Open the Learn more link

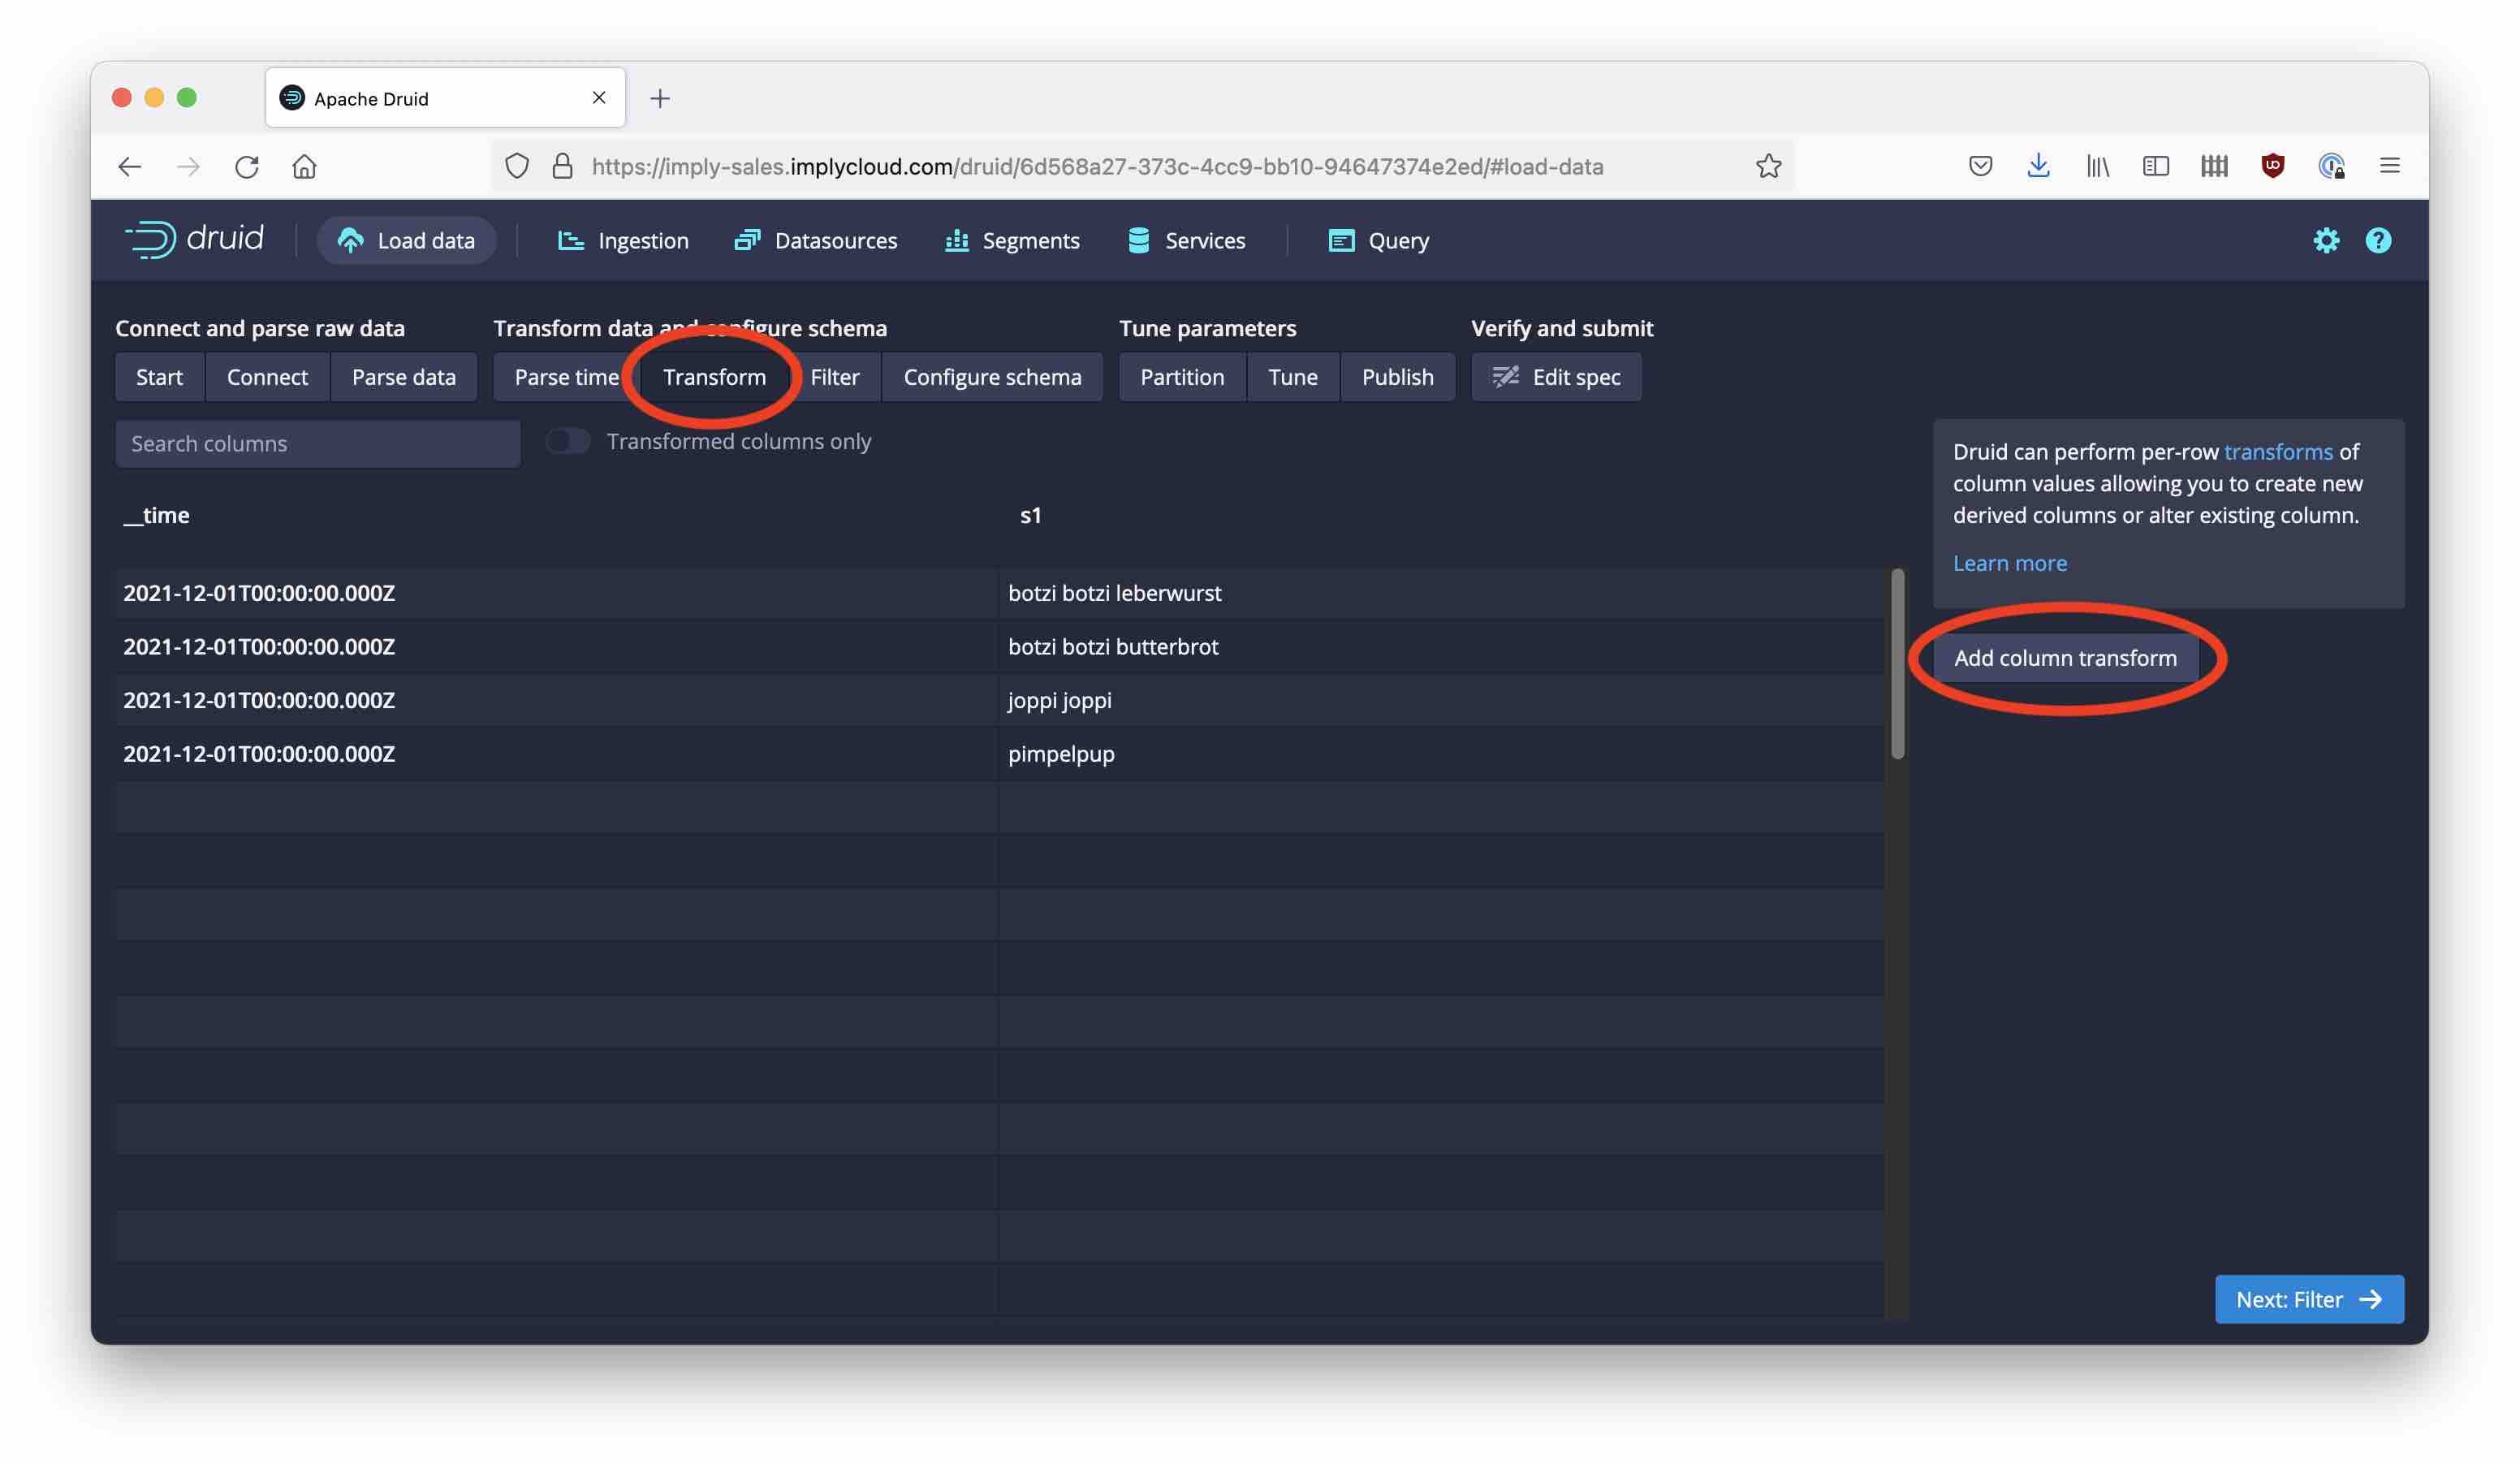point(2009,563)
